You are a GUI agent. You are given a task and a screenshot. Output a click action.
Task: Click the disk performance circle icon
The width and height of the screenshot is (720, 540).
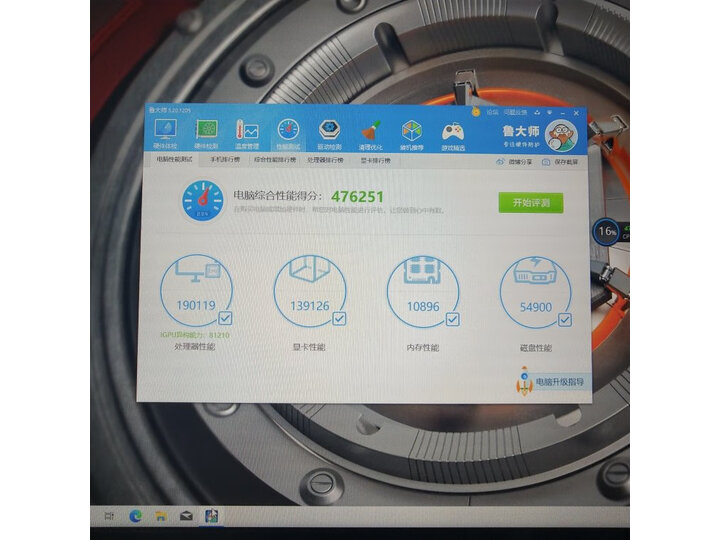(x=535, y=292)
